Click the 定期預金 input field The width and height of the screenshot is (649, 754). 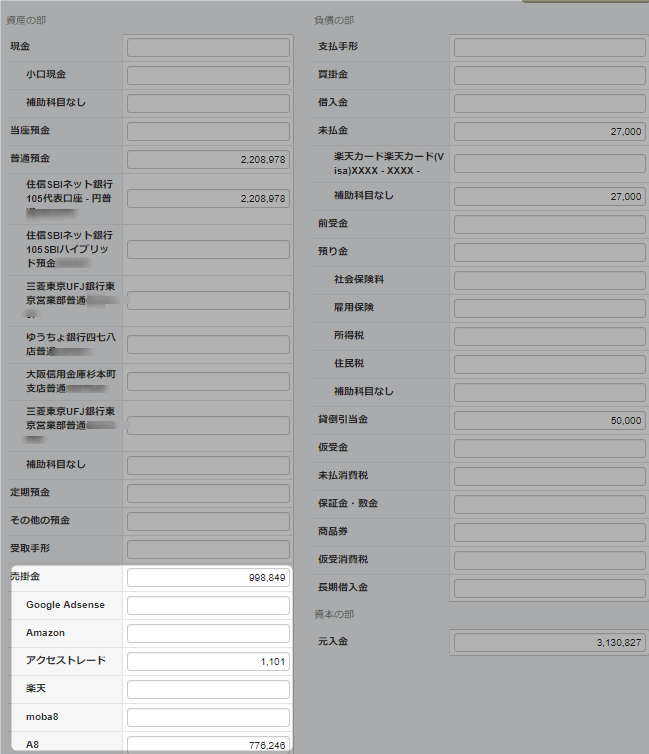[208, 493]
